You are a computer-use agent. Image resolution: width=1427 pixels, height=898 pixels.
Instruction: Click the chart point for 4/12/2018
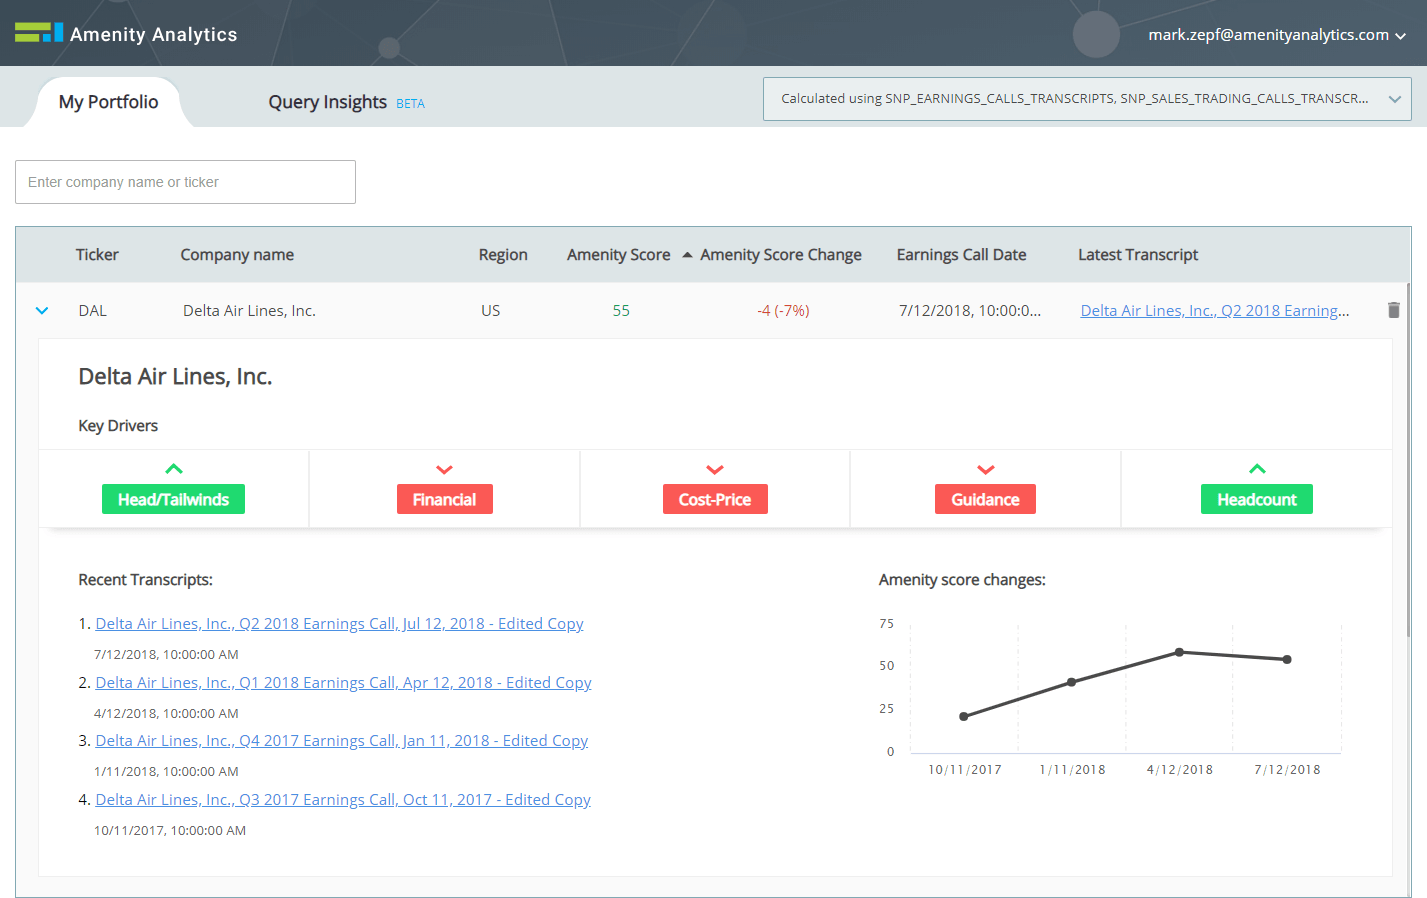pos(1180,652)
